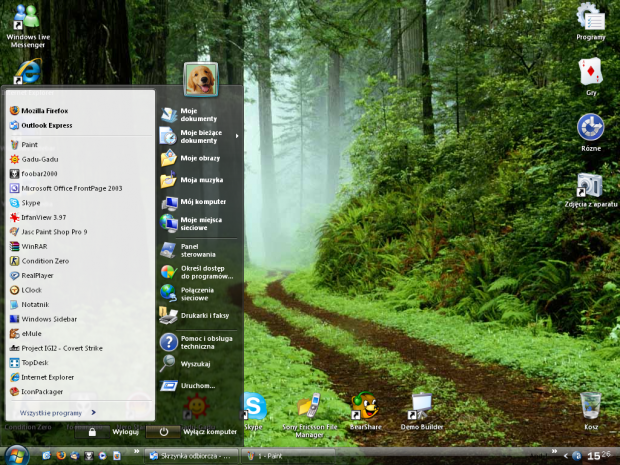Double-check the Kosz recycle bin desktop icon
620x465 pixels.
pos(590,407)
